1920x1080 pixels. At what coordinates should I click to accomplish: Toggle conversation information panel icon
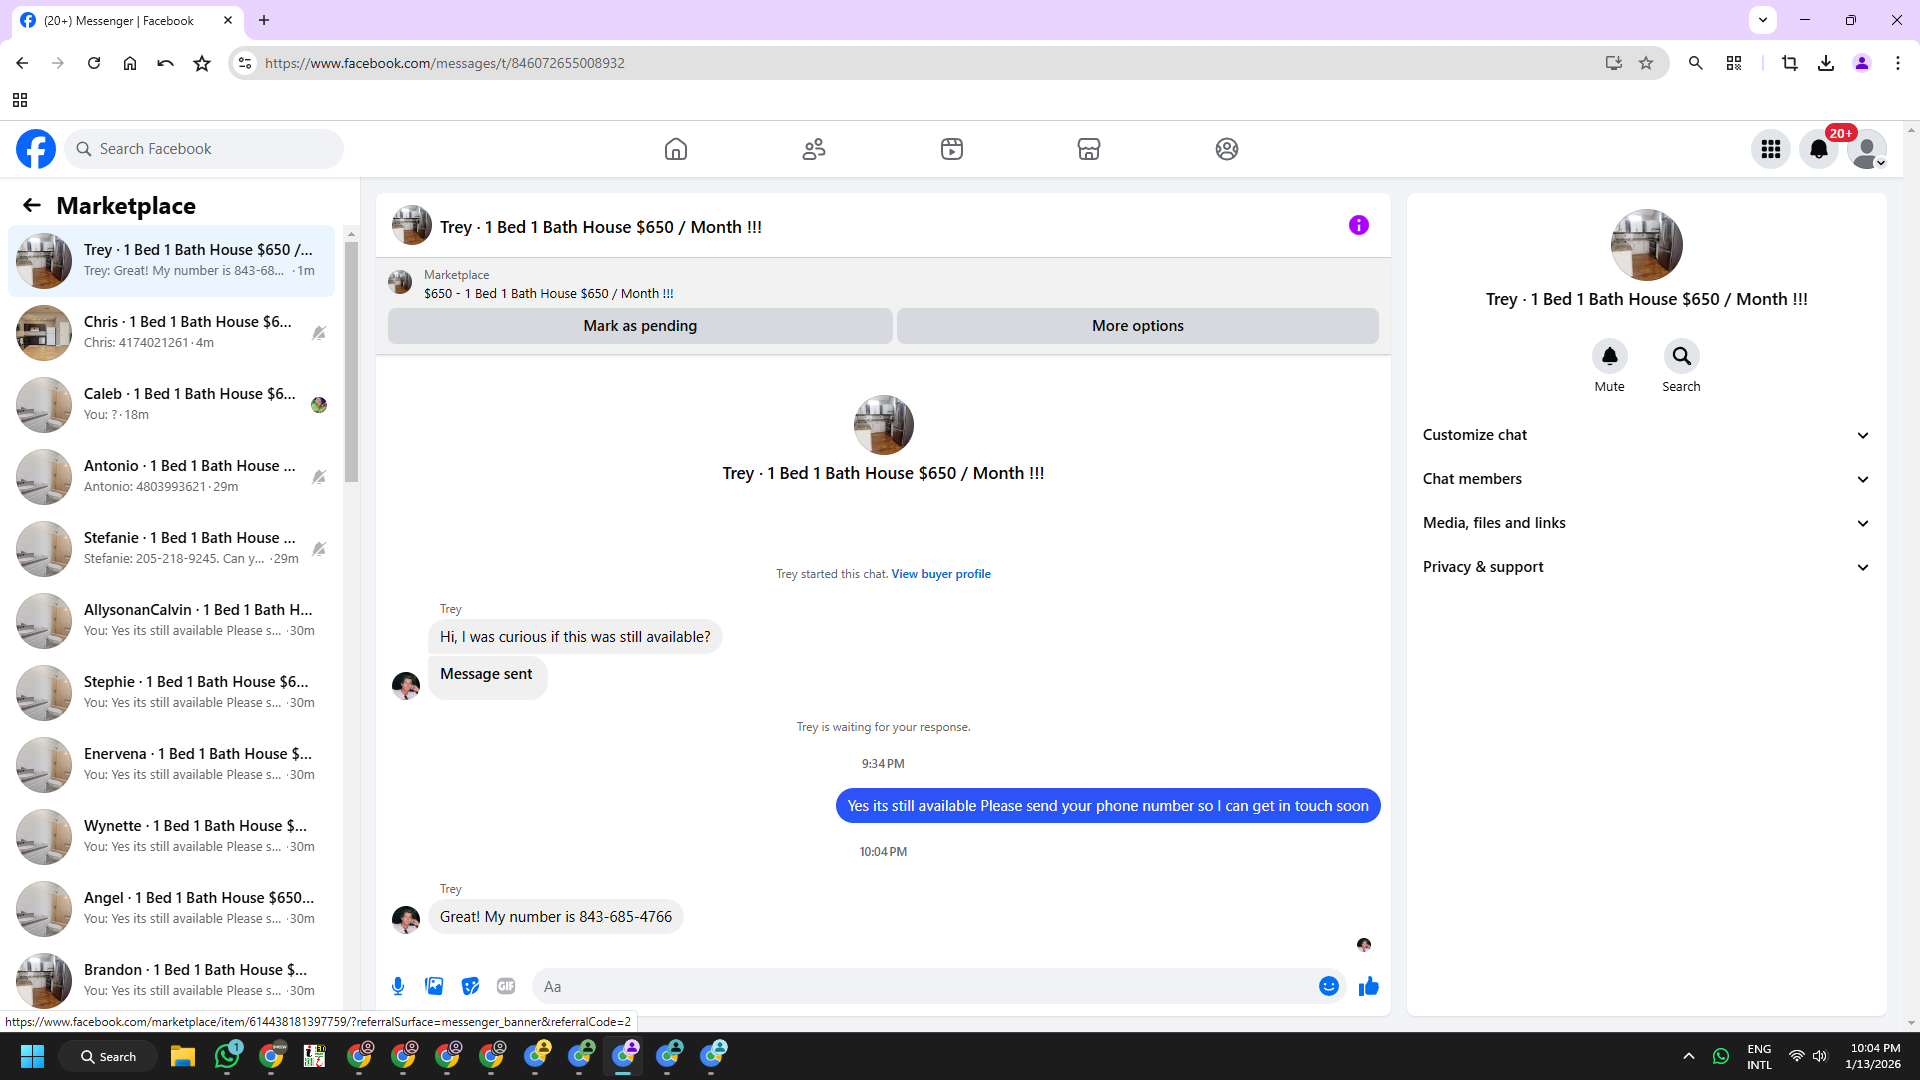coord(1358,225)
